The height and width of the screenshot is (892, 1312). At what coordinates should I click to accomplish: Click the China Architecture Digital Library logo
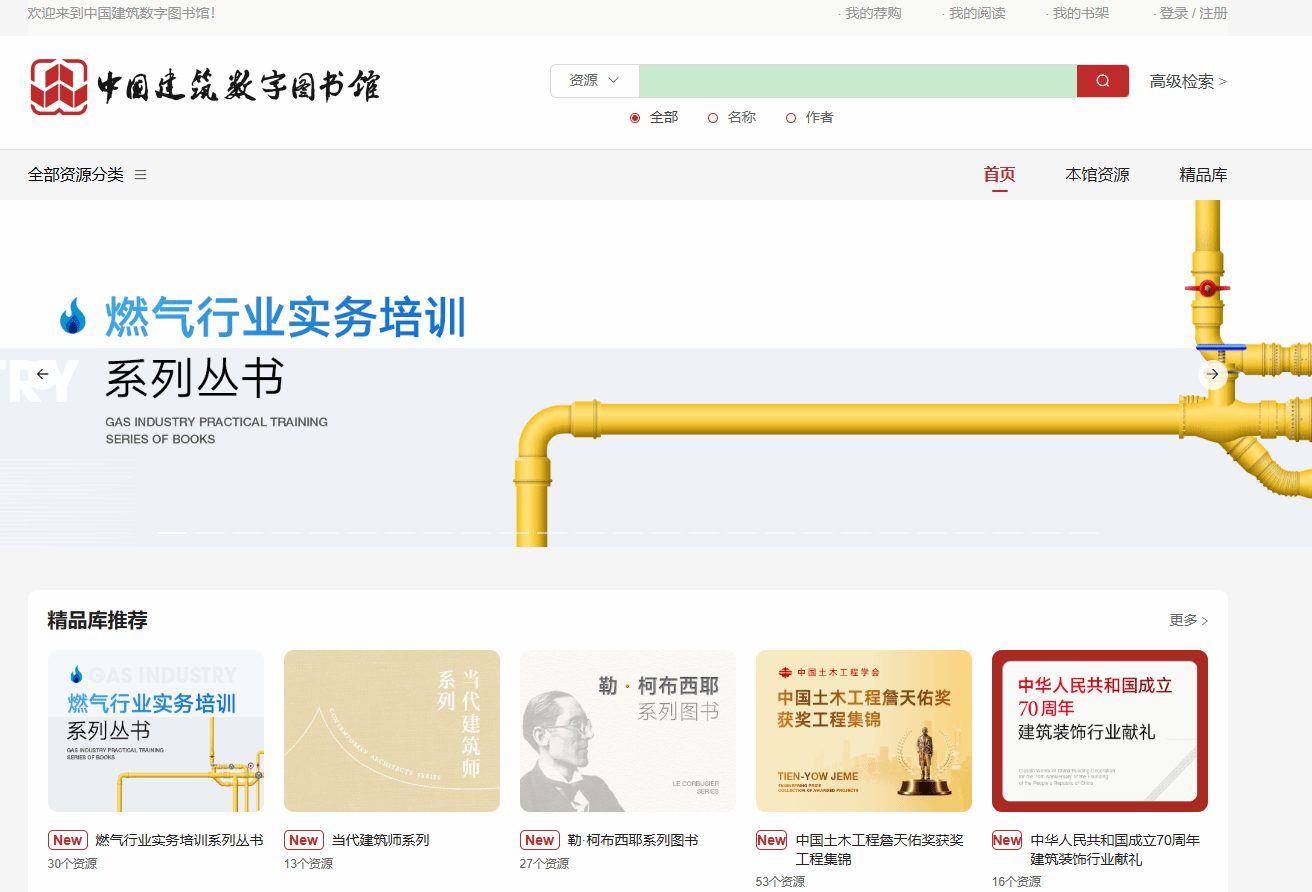click(x=205, y=86)
